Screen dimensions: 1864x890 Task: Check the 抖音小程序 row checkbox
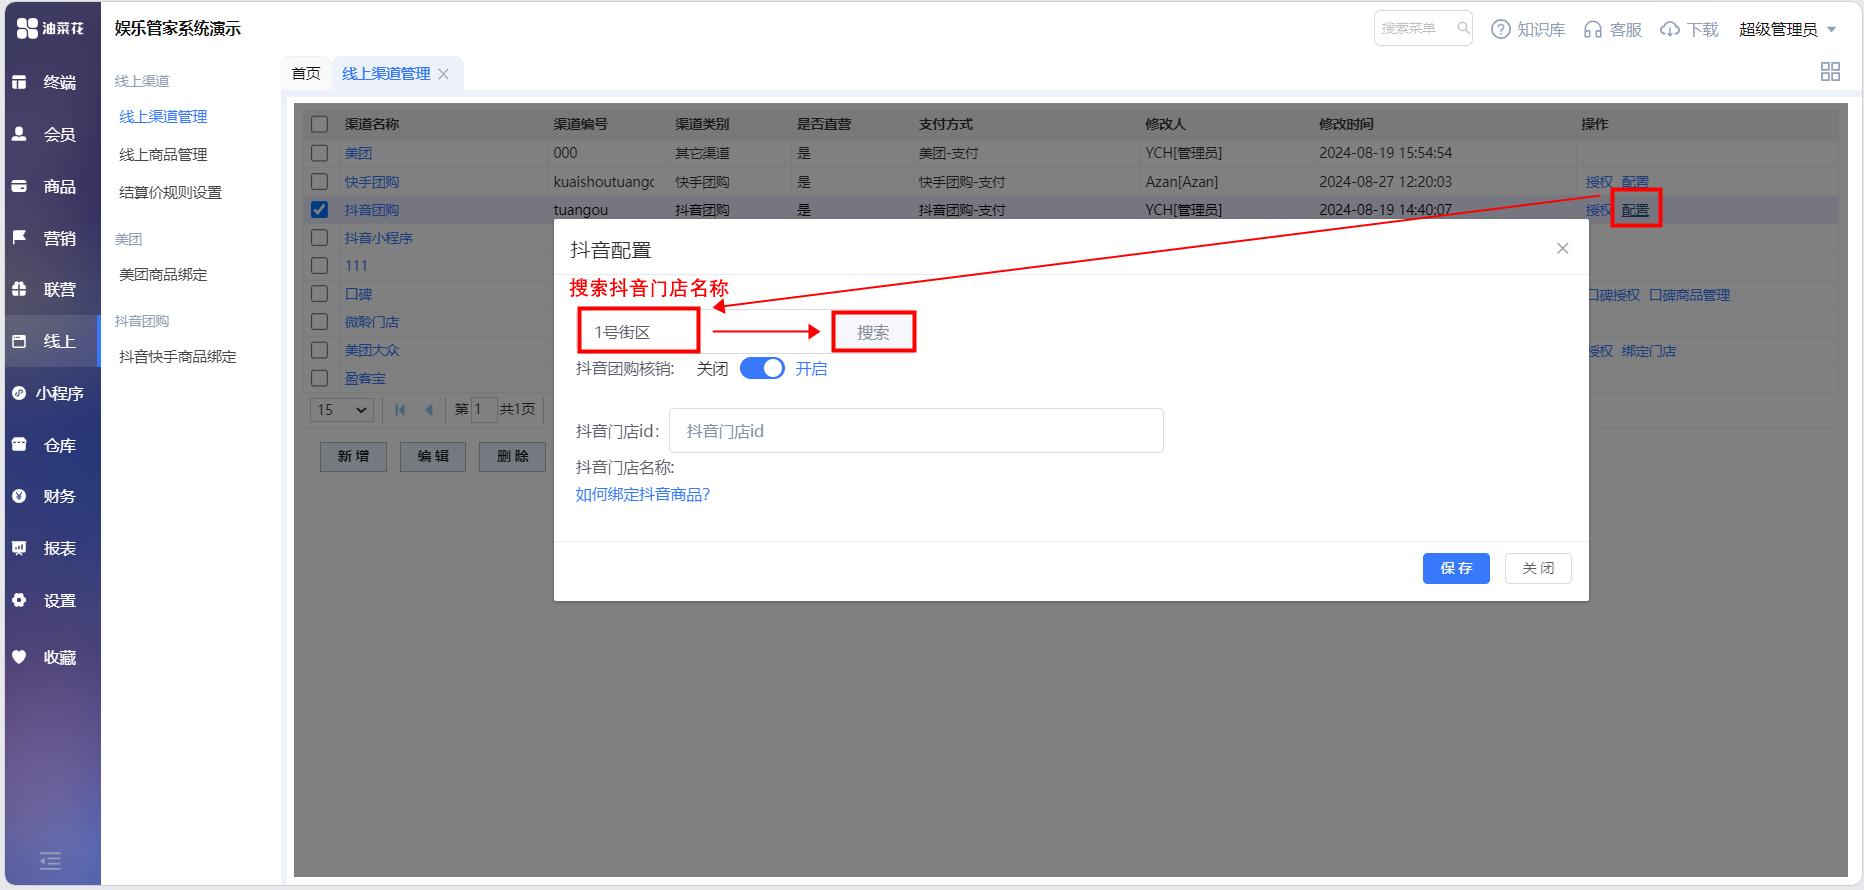click(319, 237)
